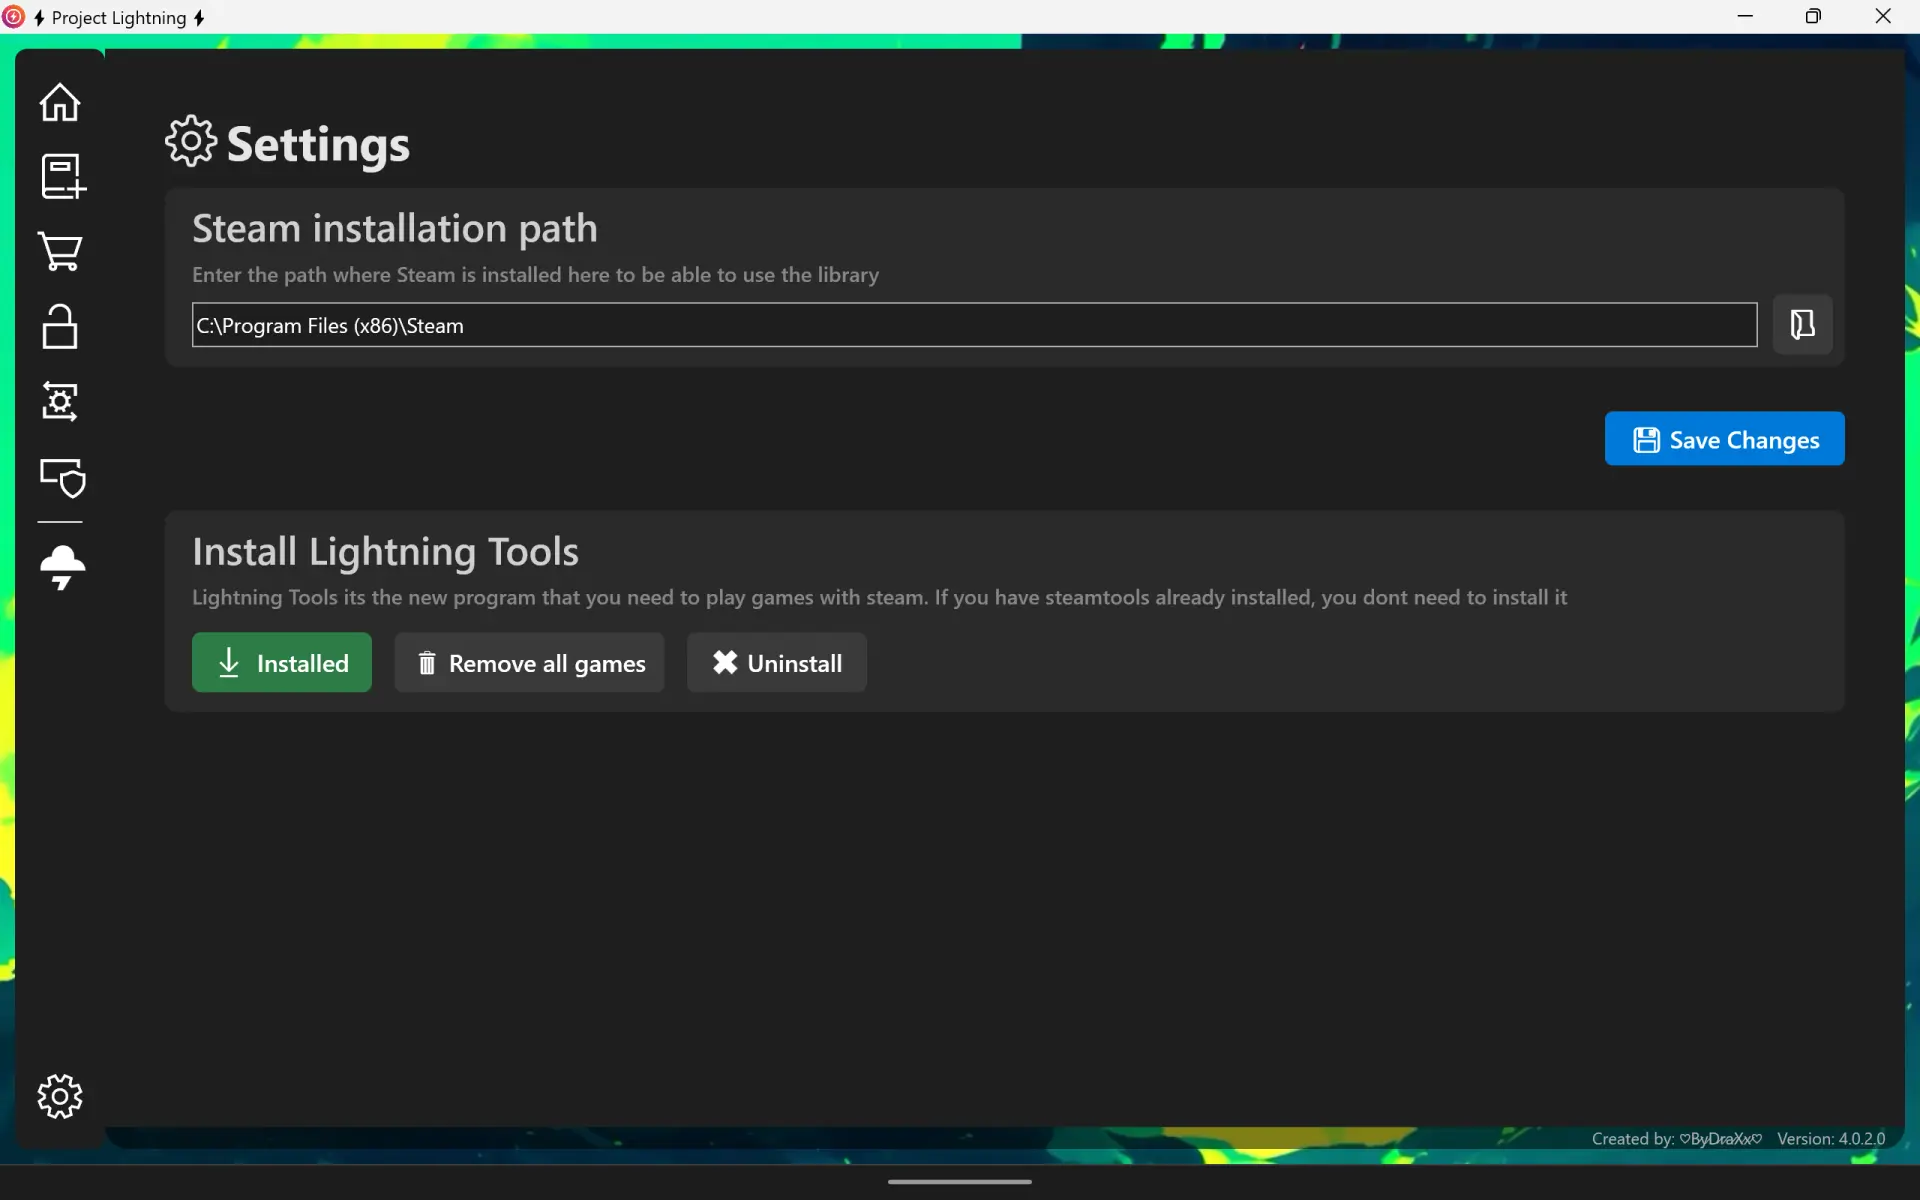1920x1200 pixels.
Task: Open the gear-with-arrows sidebar icon
Action: (60, 401)
